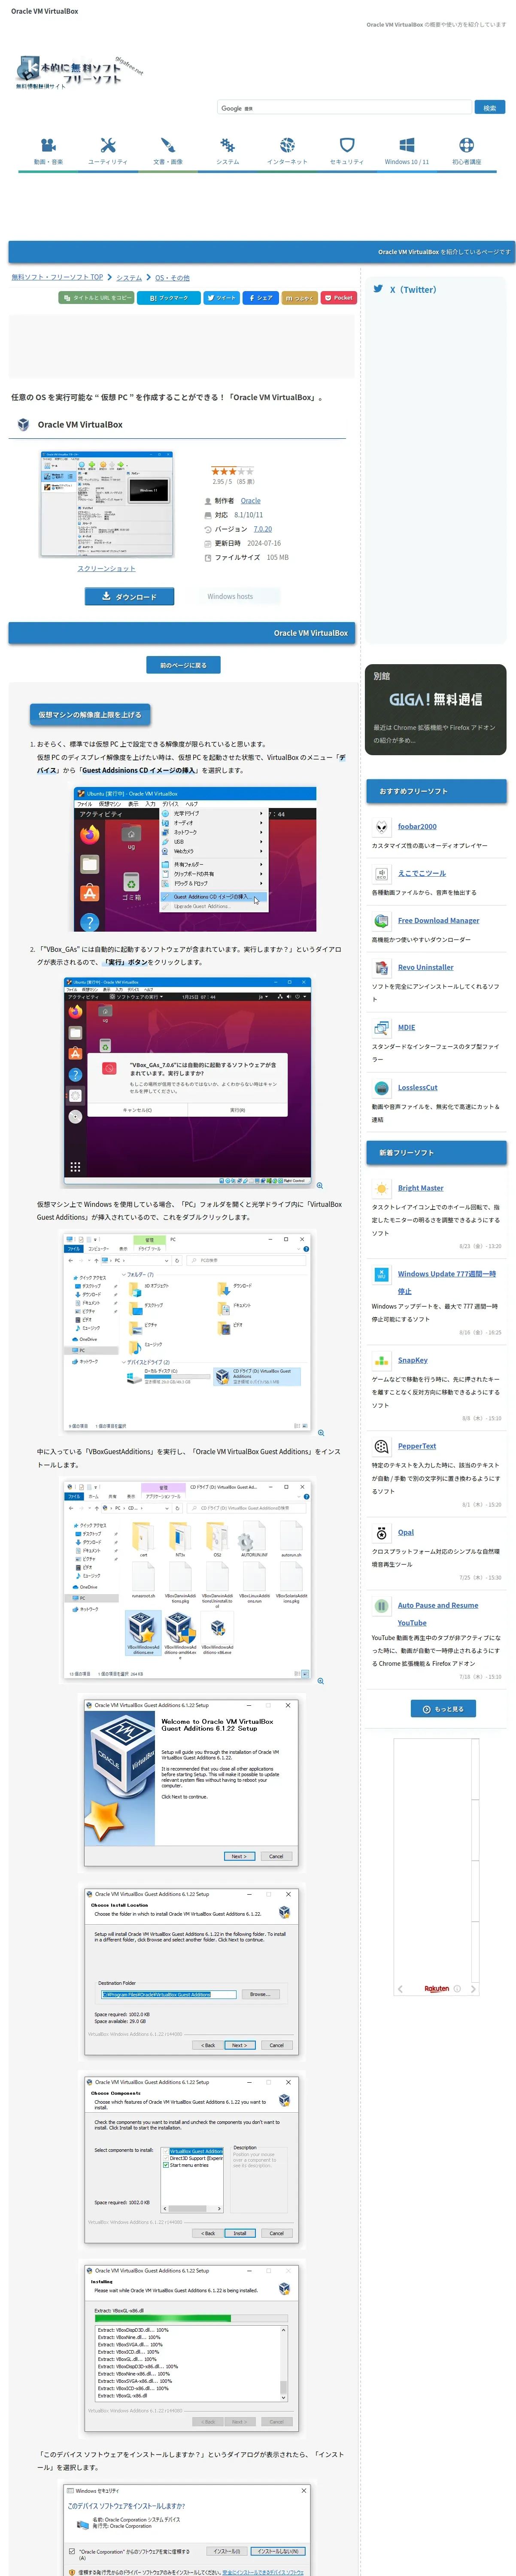
Task: Click the Auto Pause and Resume YouTube icon
Action: tap(381, 1606)
